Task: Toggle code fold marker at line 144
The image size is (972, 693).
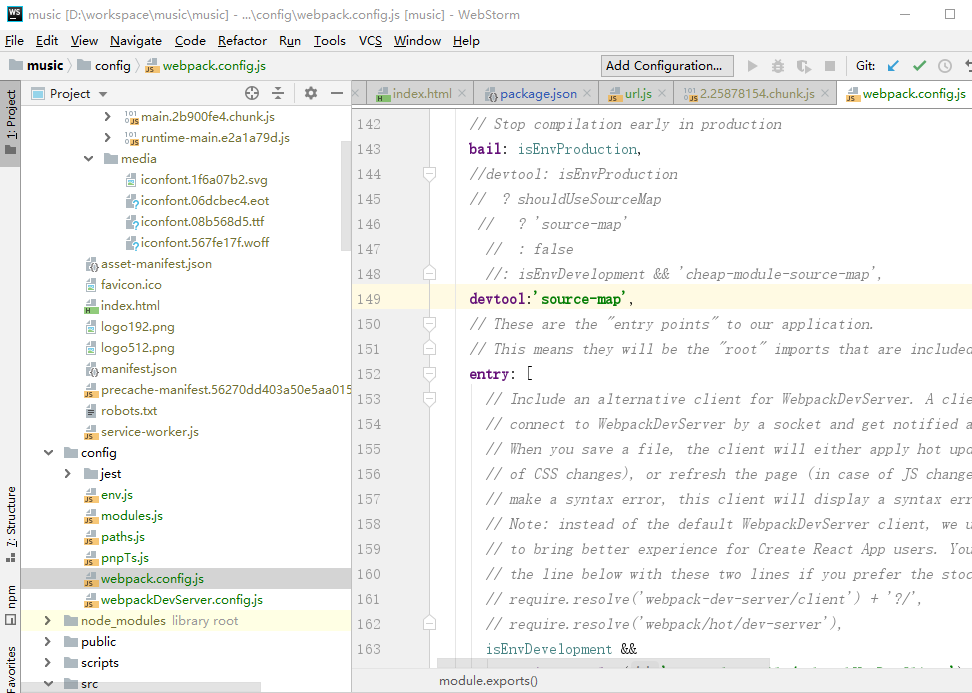Action: (x=429, y=174)
